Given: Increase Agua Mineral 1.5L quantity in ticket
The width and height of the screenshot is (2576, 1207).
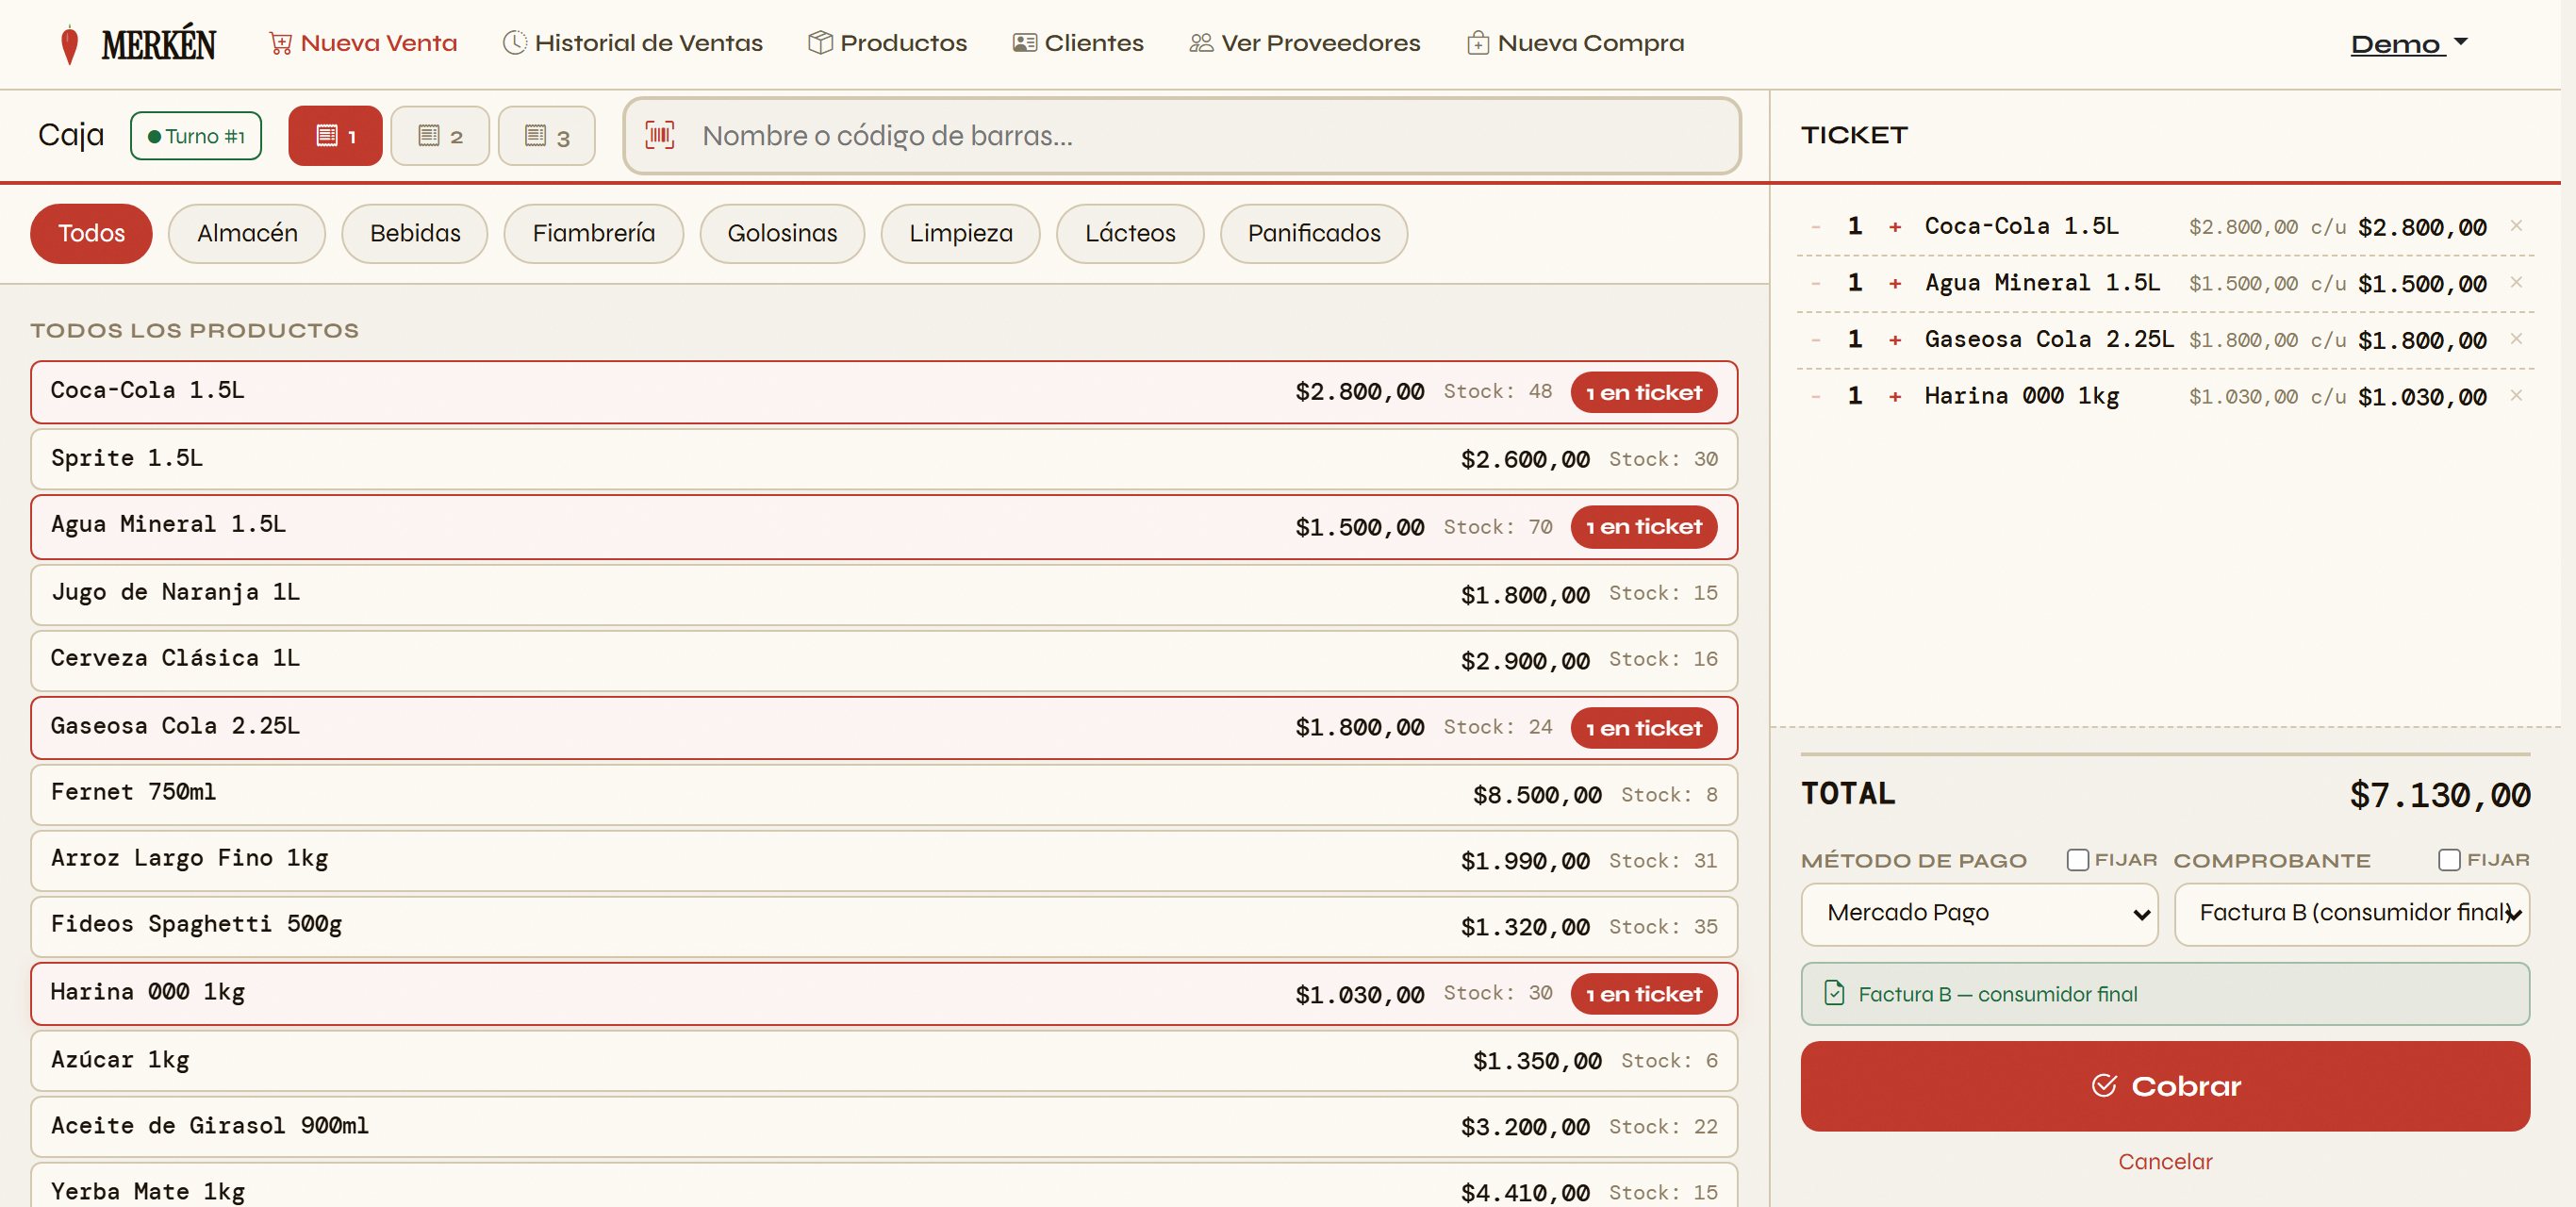Looking at the screenshot, I should coord(1895,283).
